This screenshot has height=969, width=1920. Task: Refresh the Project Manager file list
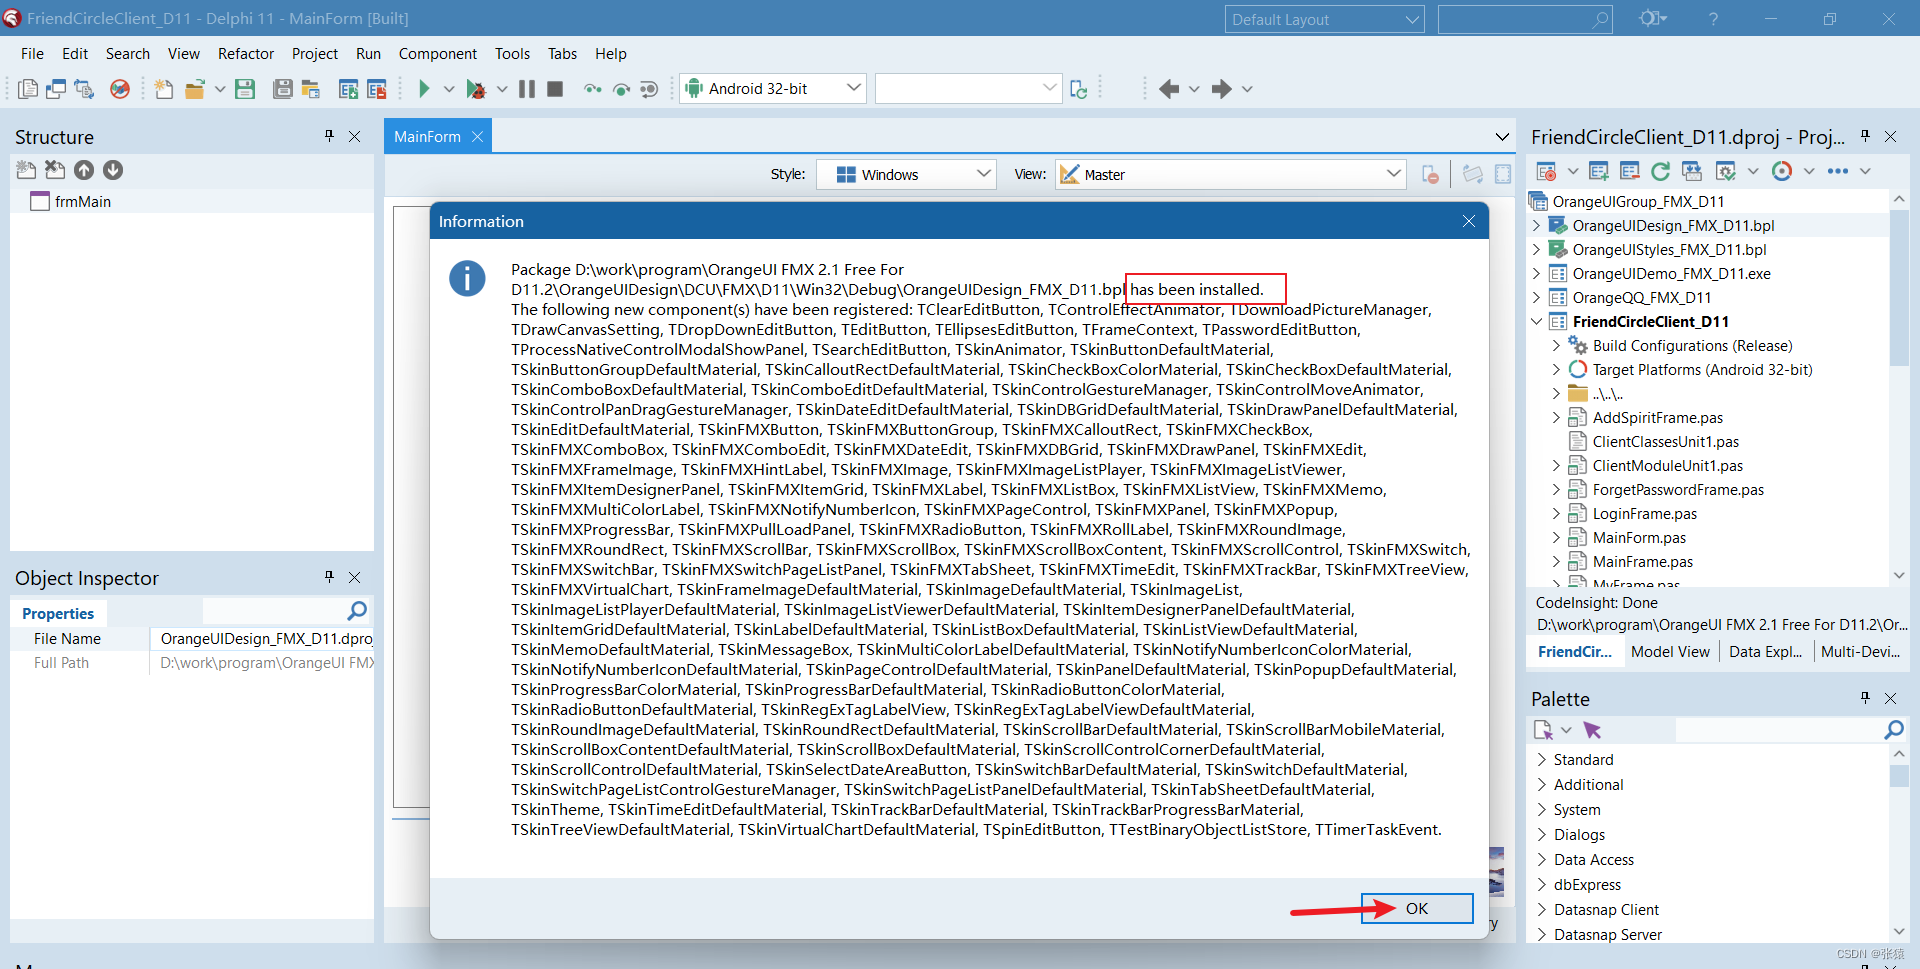(1661, 171)
